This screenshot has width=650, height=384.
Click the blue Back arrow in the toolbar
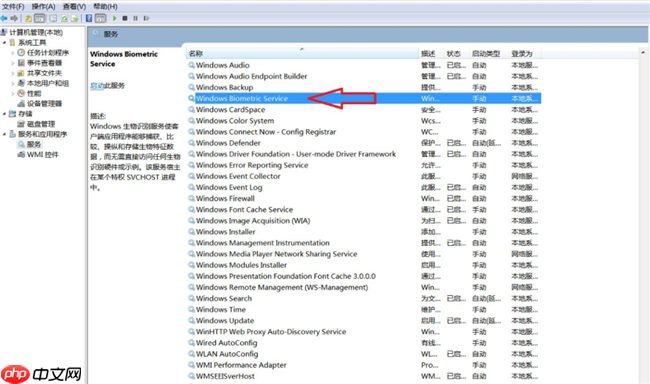click(4, 18)
